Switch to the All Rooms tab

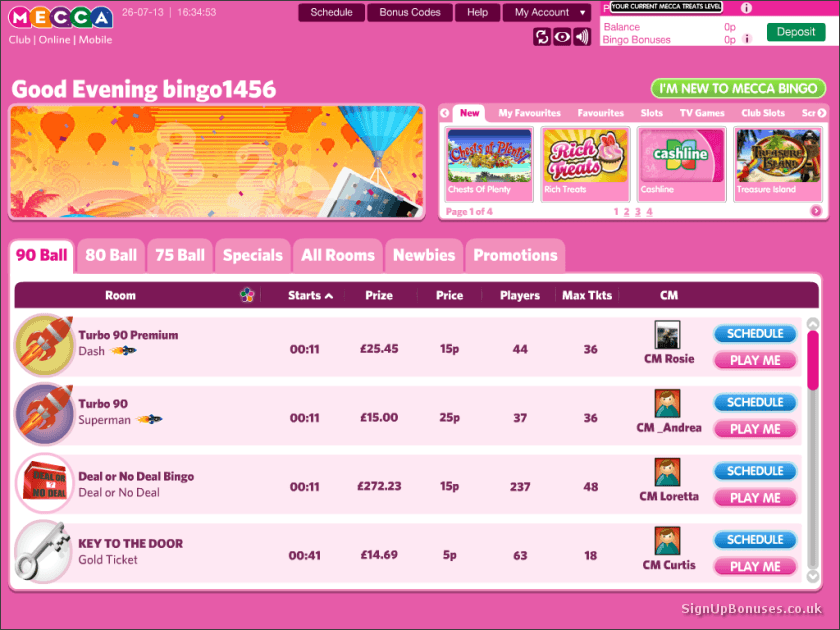338,256
